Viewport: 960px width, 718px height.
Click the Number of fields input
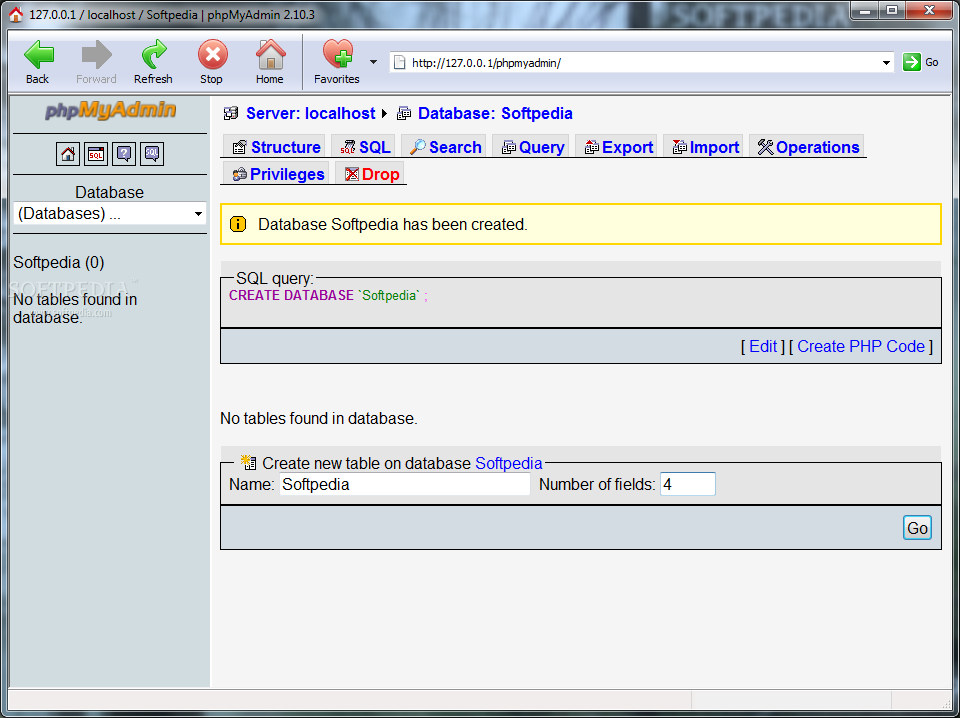(x=688, y=484)
